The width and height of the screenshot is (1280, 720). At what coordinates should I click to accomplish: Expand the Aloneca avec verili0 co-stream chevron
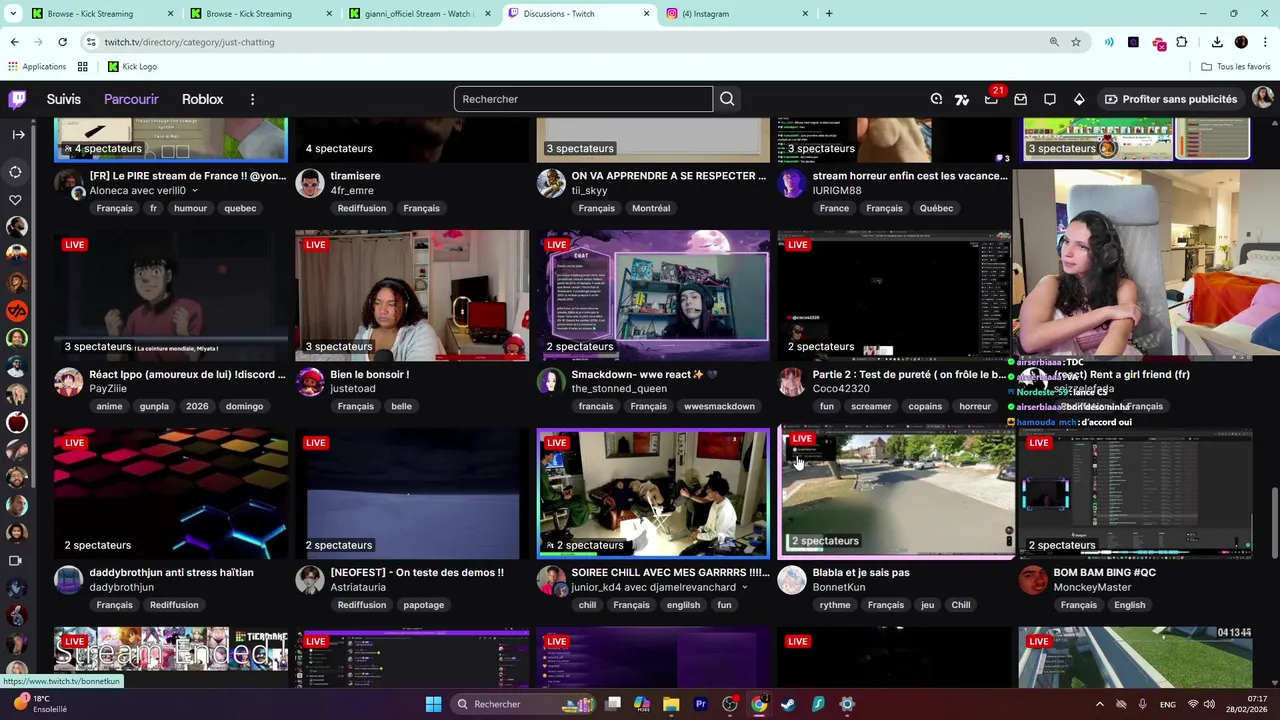tap(194, 191)
